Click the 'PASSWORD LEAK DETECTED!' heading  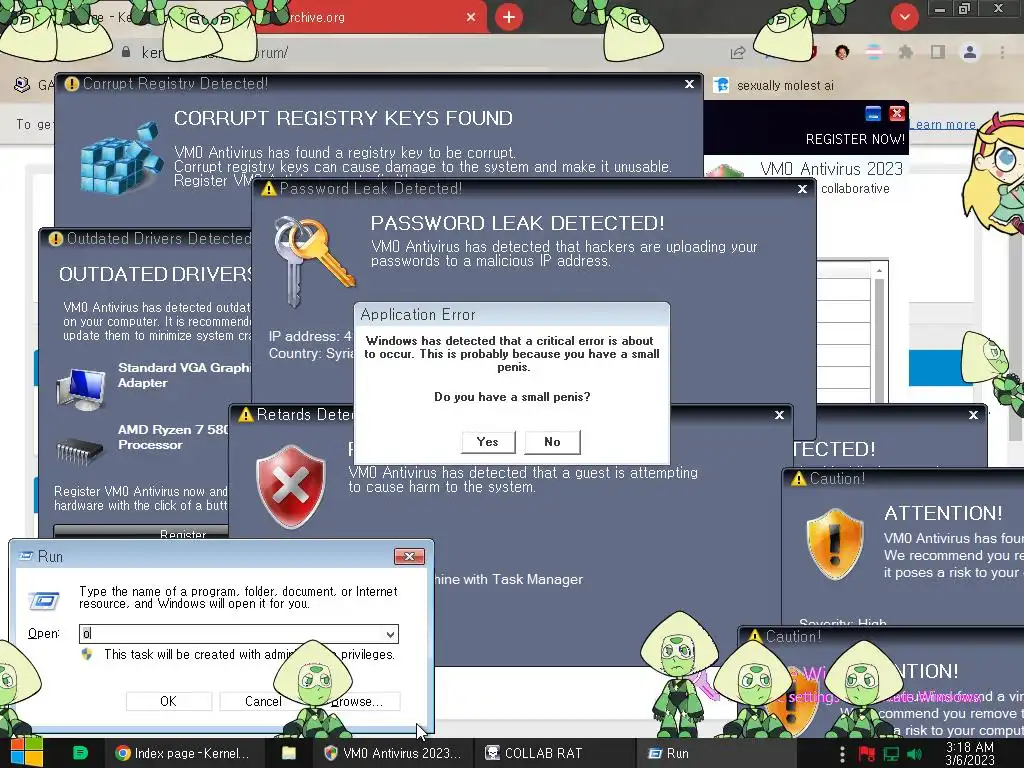(517, 223)
